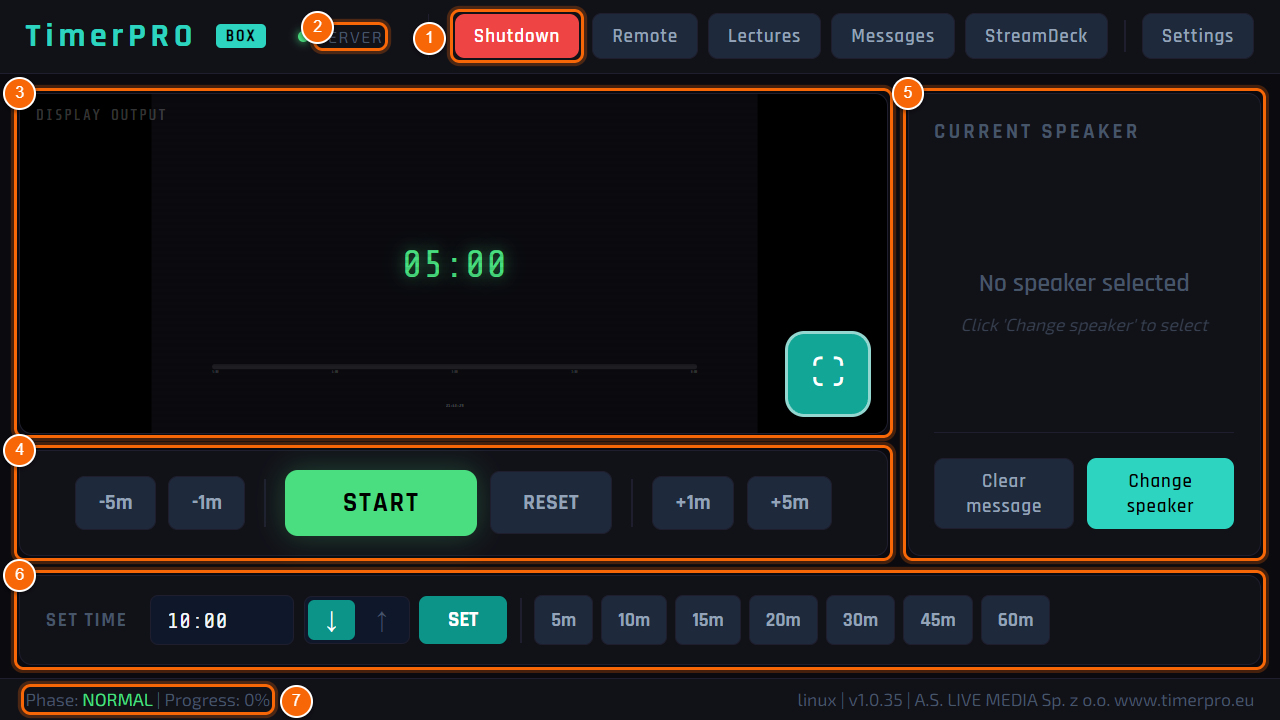Choose the 15m preset
Screen dimensions: 1280x720
(708, 620)
